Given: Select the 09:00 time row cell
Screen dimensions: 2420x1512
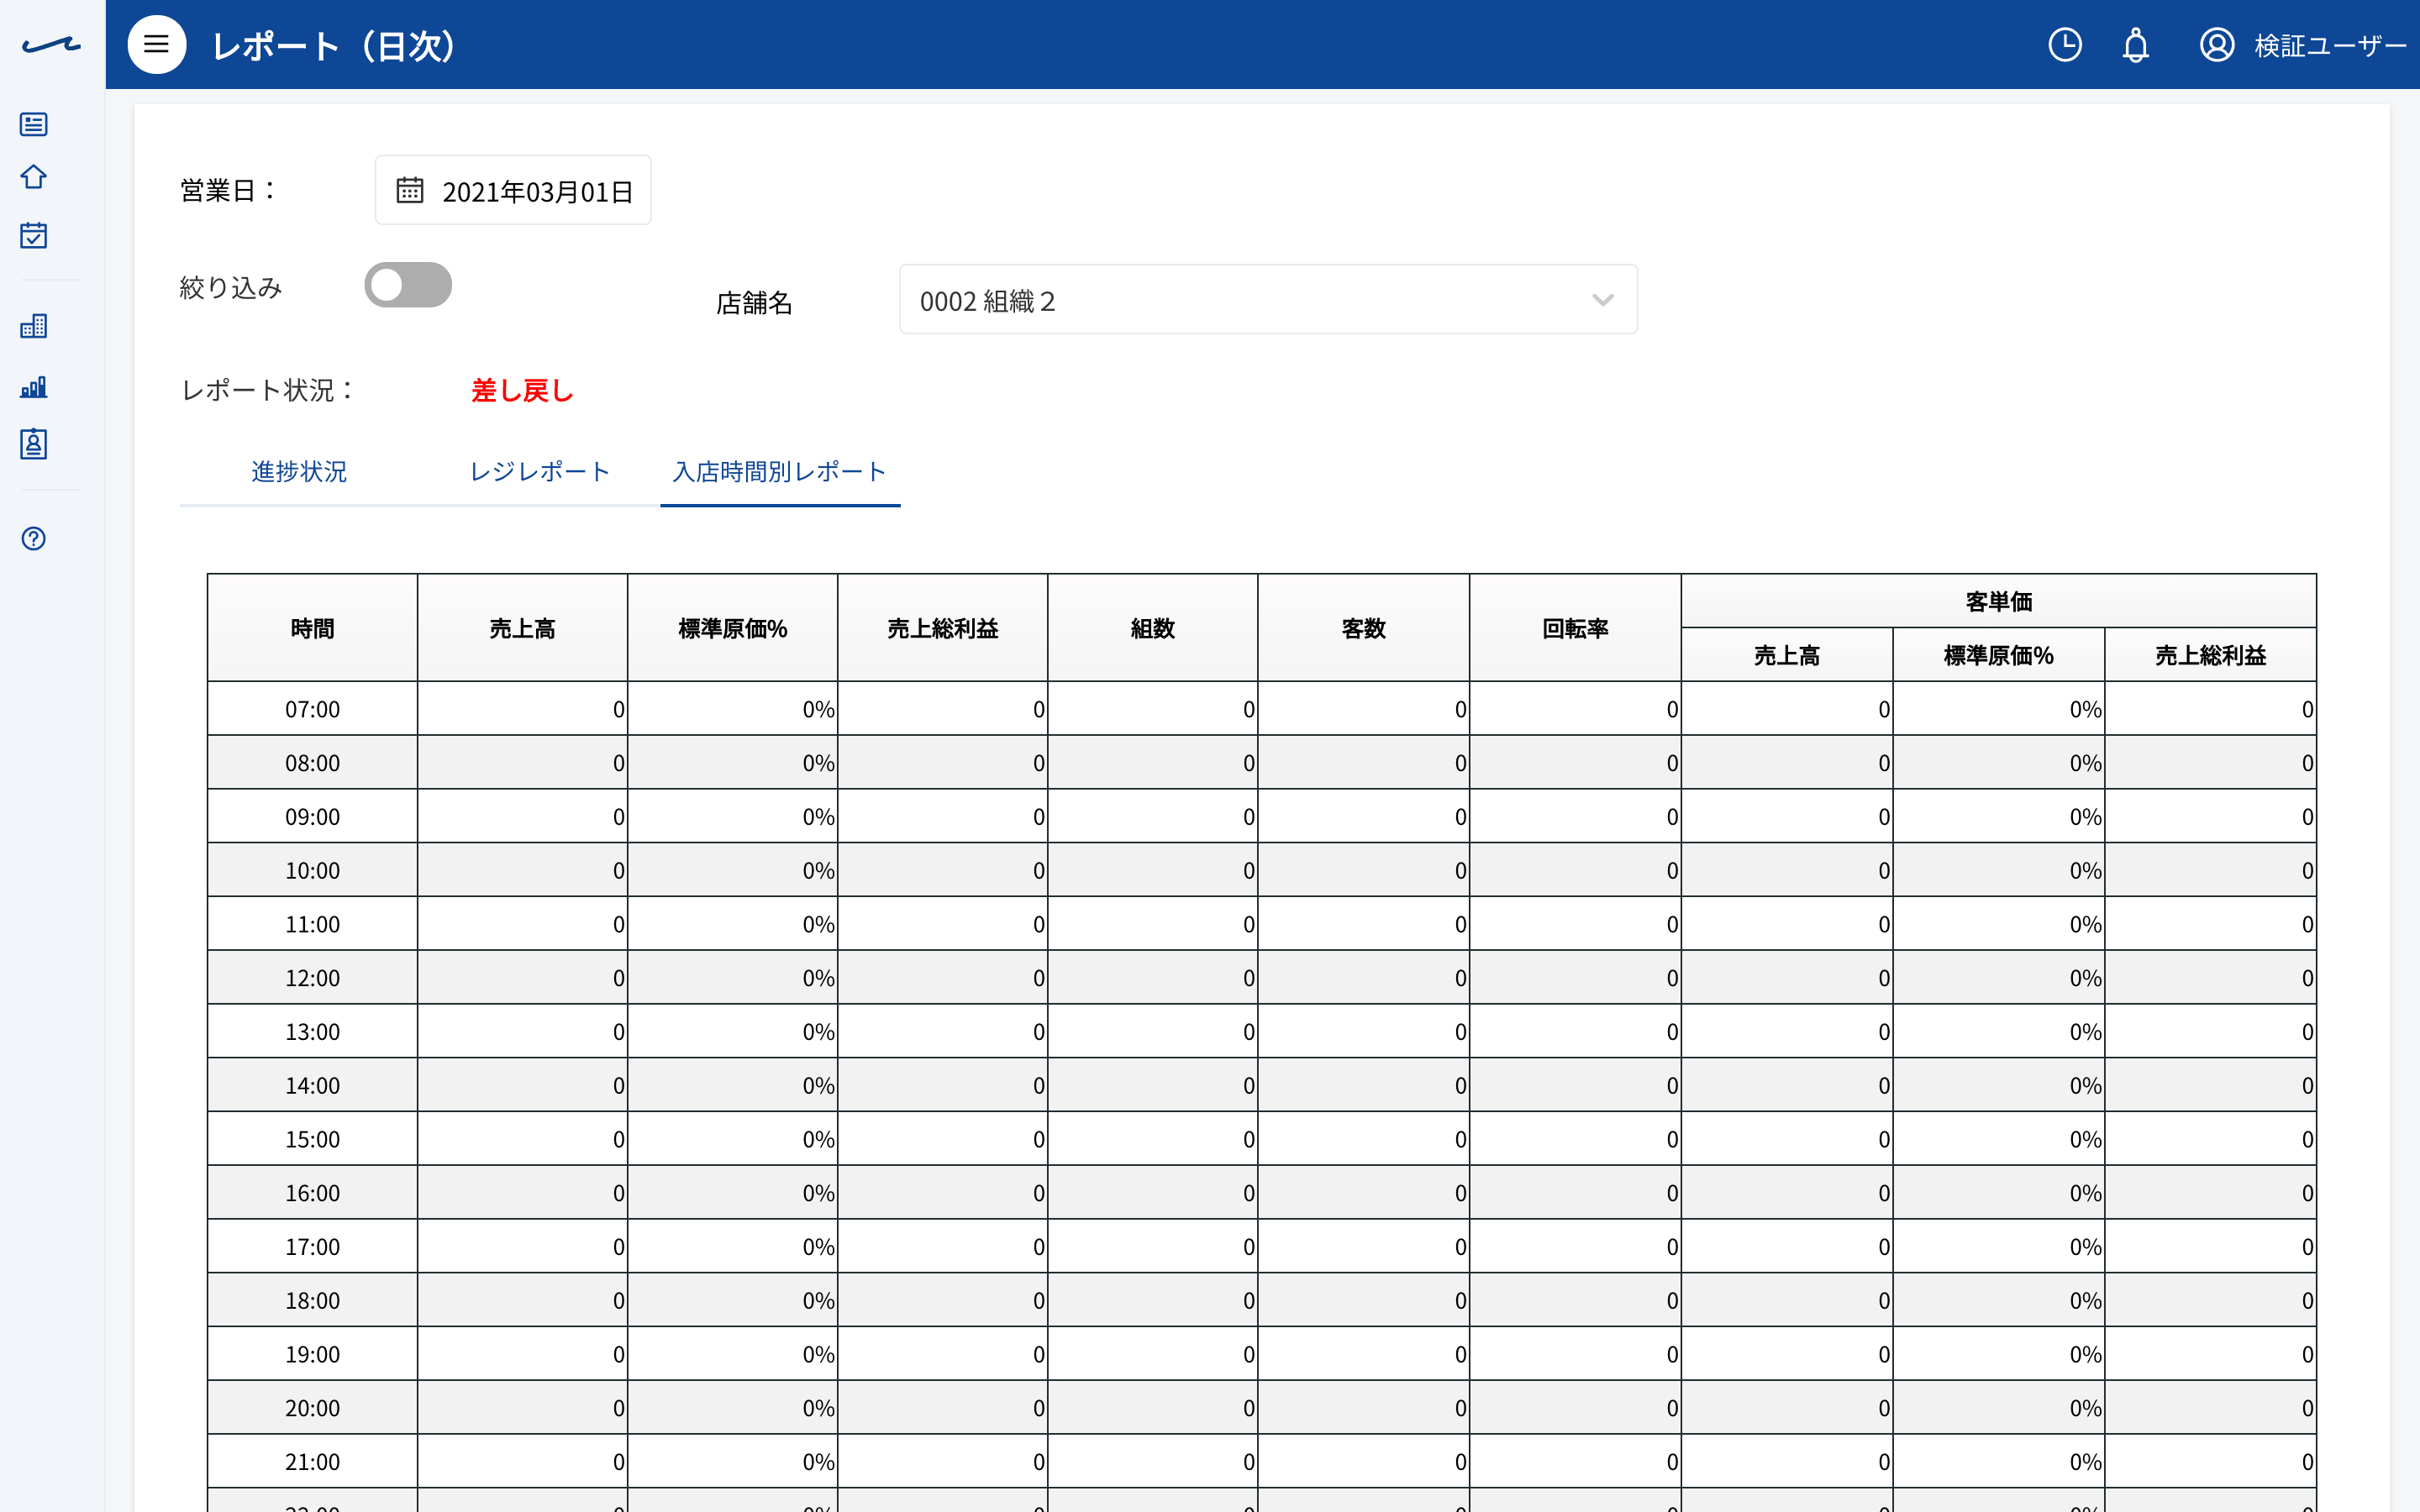Looking at the screenshot, I should point(312,817).
